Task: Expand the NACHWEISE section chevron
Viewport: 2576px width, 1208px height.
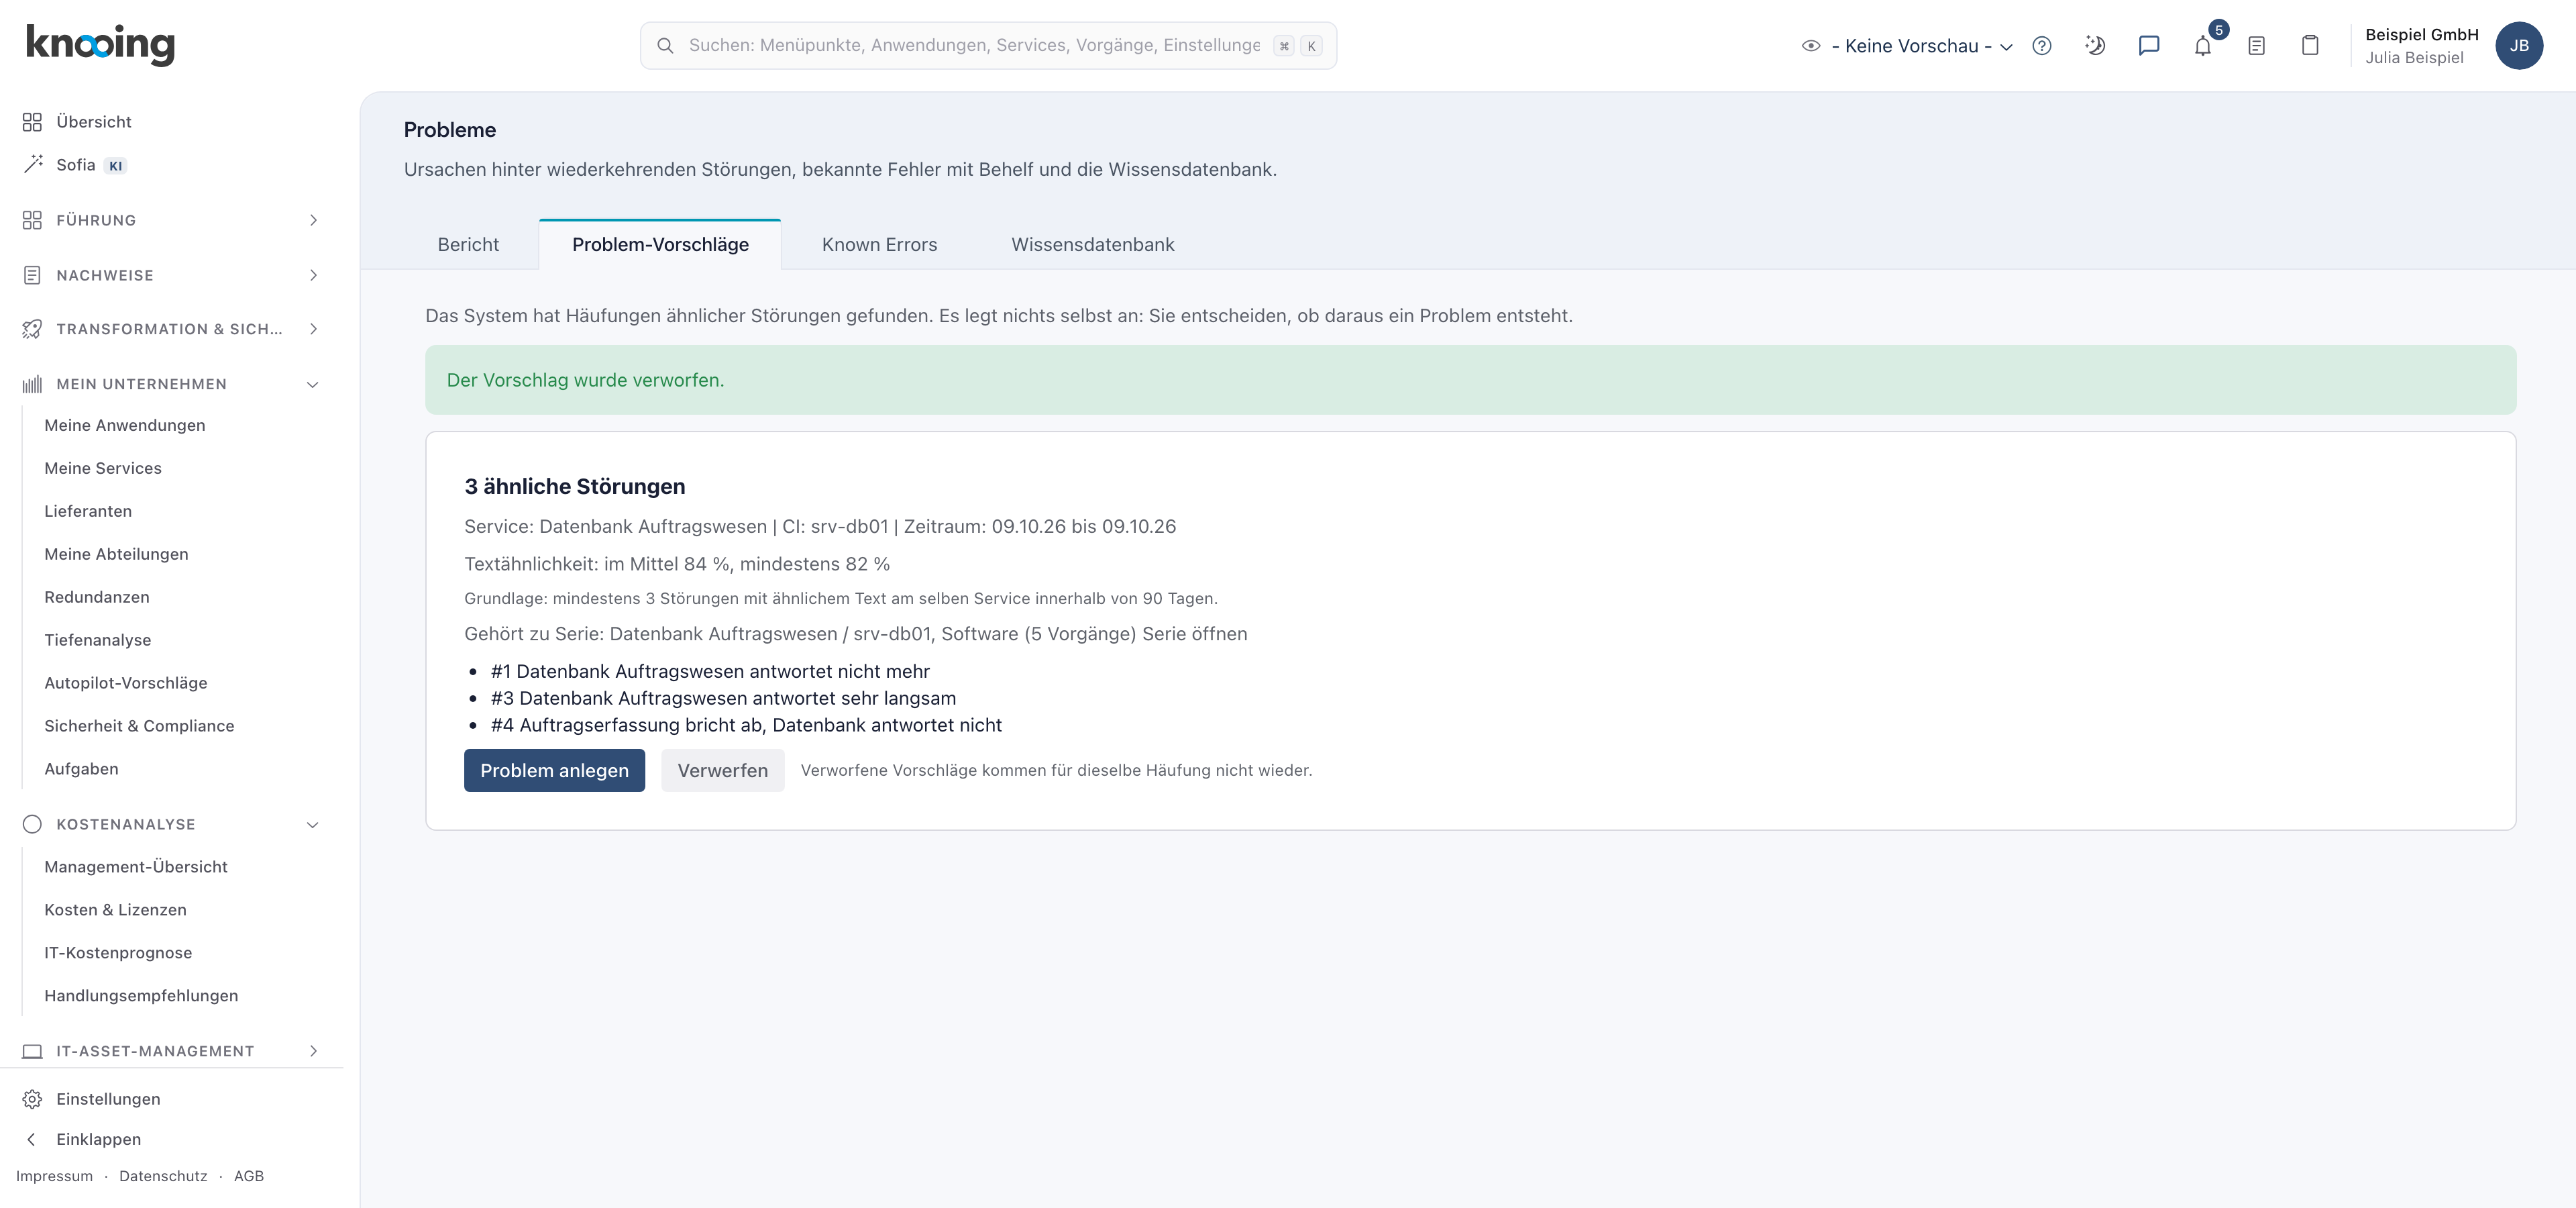Action: point(313,275)
